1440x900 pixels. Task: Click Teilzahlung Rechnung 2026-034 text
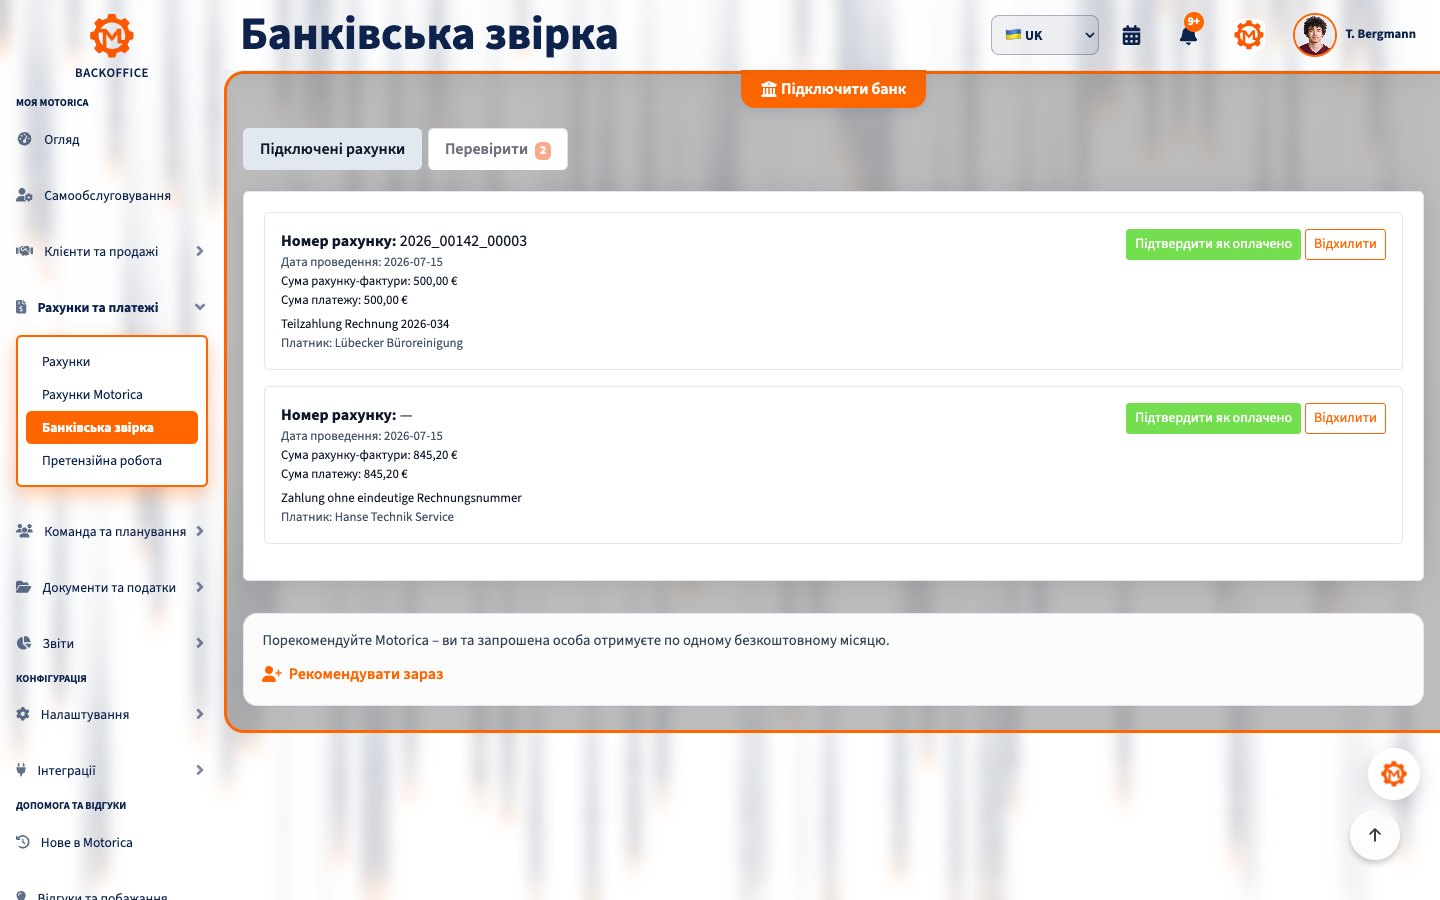365,324
